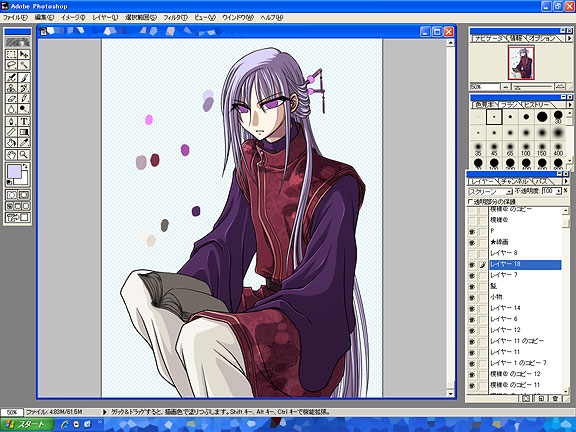Open the Brushes panel flyout menu arrow
This screenshot has height=432, width=576.
pyautogui.click(x=569, y=105)
